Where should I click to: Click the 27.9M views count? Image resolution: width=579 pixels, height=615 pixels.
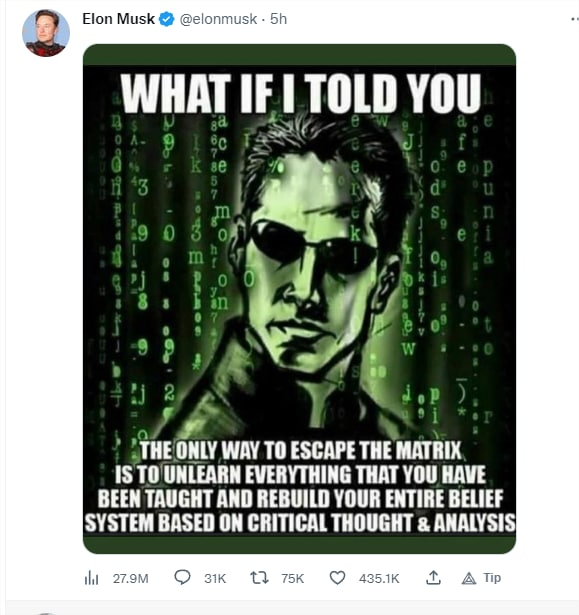click(131, 579)
